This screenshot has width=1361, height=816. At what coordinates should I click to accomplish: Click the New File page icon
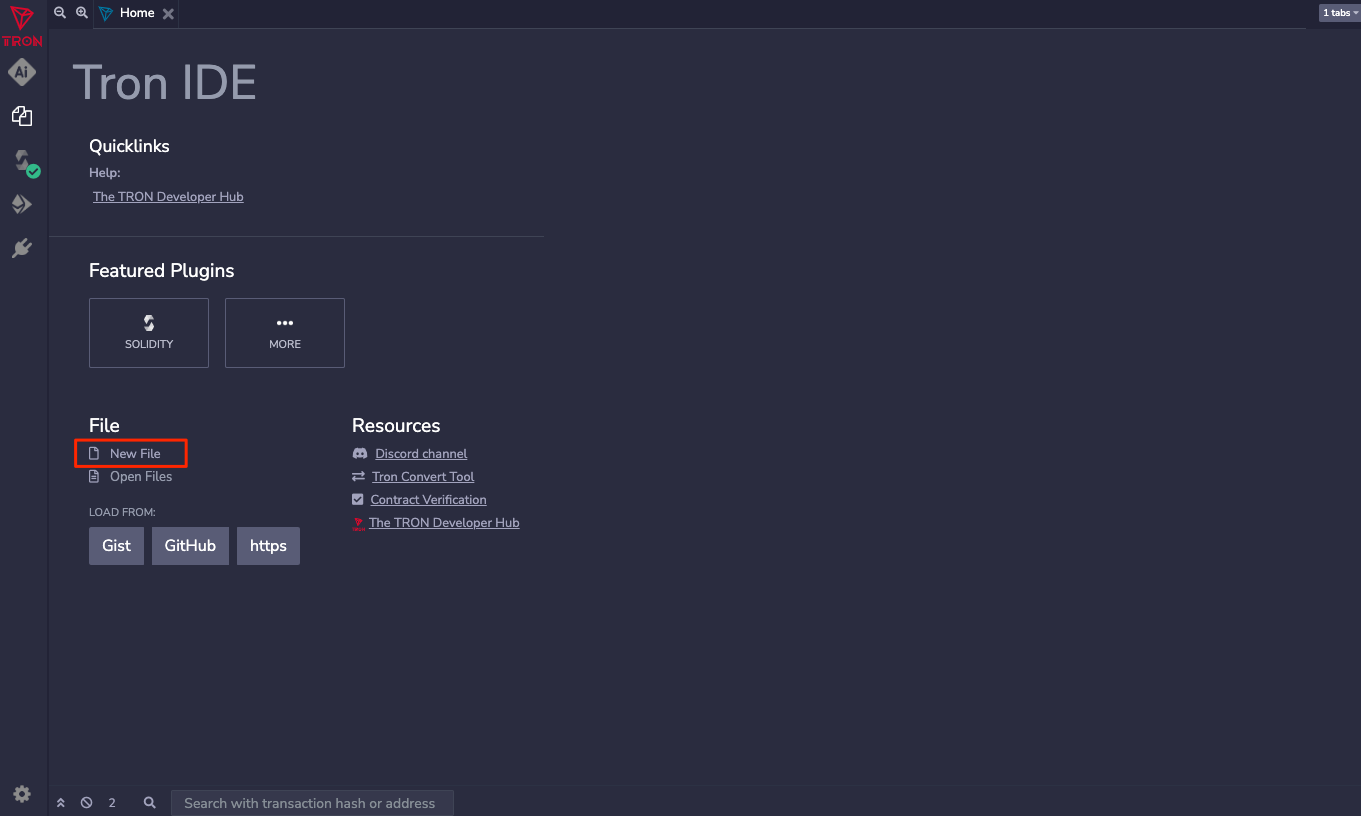tap(95, 454)
